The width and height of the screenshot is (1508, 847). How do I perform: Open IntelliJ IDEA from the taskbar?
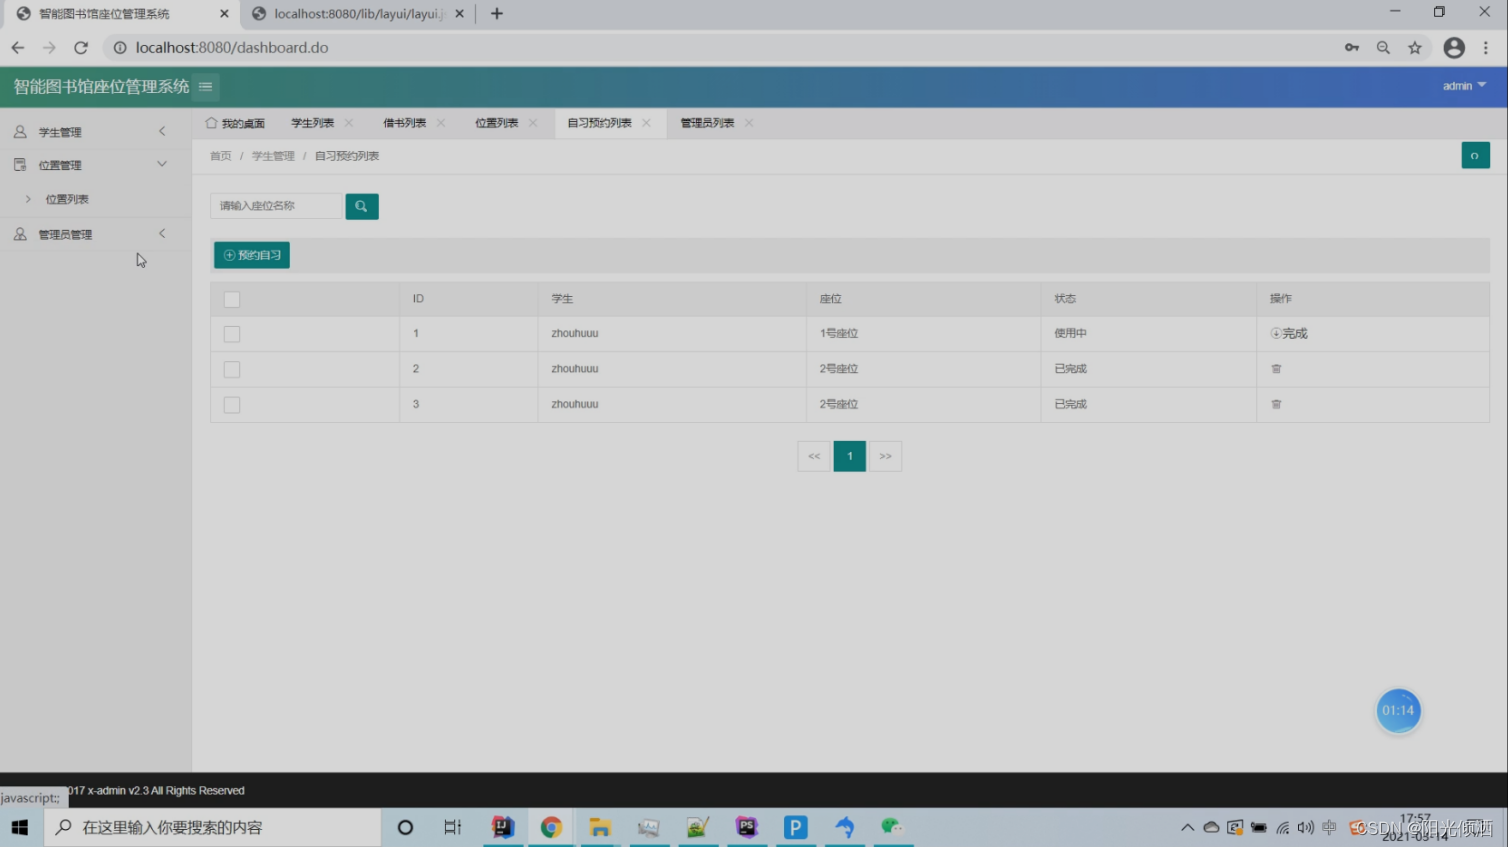[x=503, y=827]
